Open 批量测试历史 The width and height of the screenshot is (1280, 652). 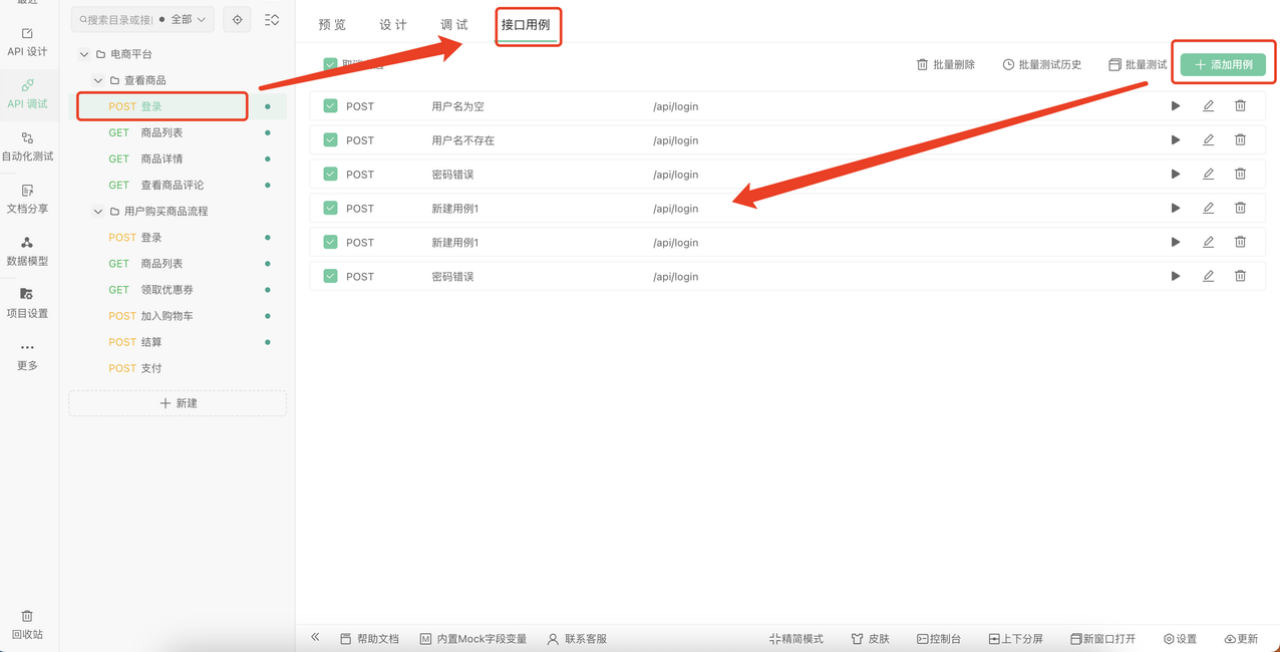pos(1042,64)
